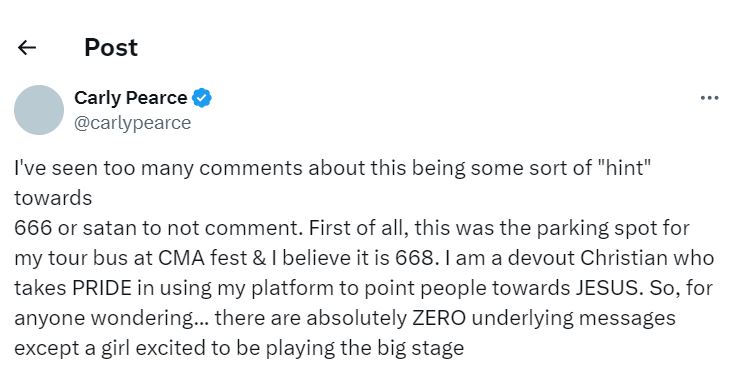Click the word "towards" on second line
The height and width of the screenshot is (374, 730).
point(53,198)
